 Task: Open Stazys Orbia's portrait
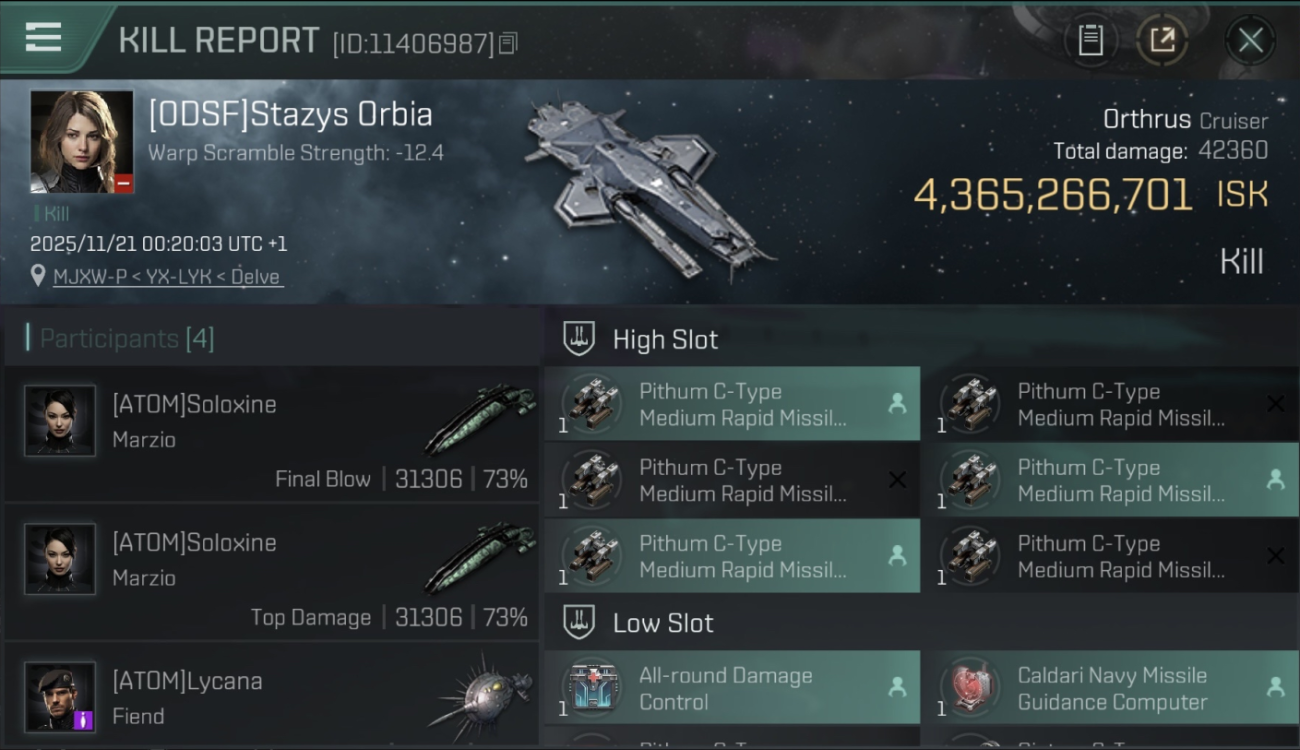82,142
